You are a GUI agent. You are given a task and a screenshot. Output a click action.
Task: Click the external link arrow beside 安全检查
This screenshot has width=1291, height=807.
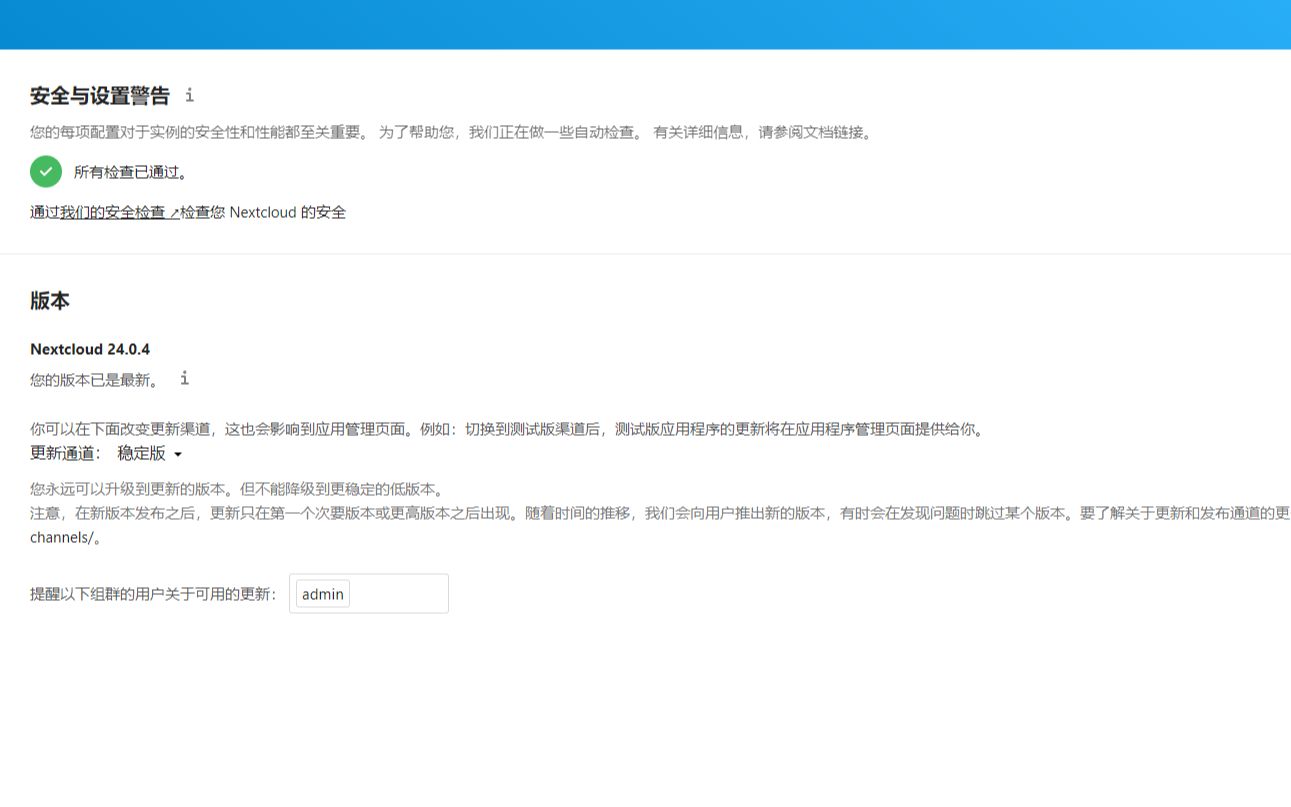pyautogui.click(x=173, y=212)
